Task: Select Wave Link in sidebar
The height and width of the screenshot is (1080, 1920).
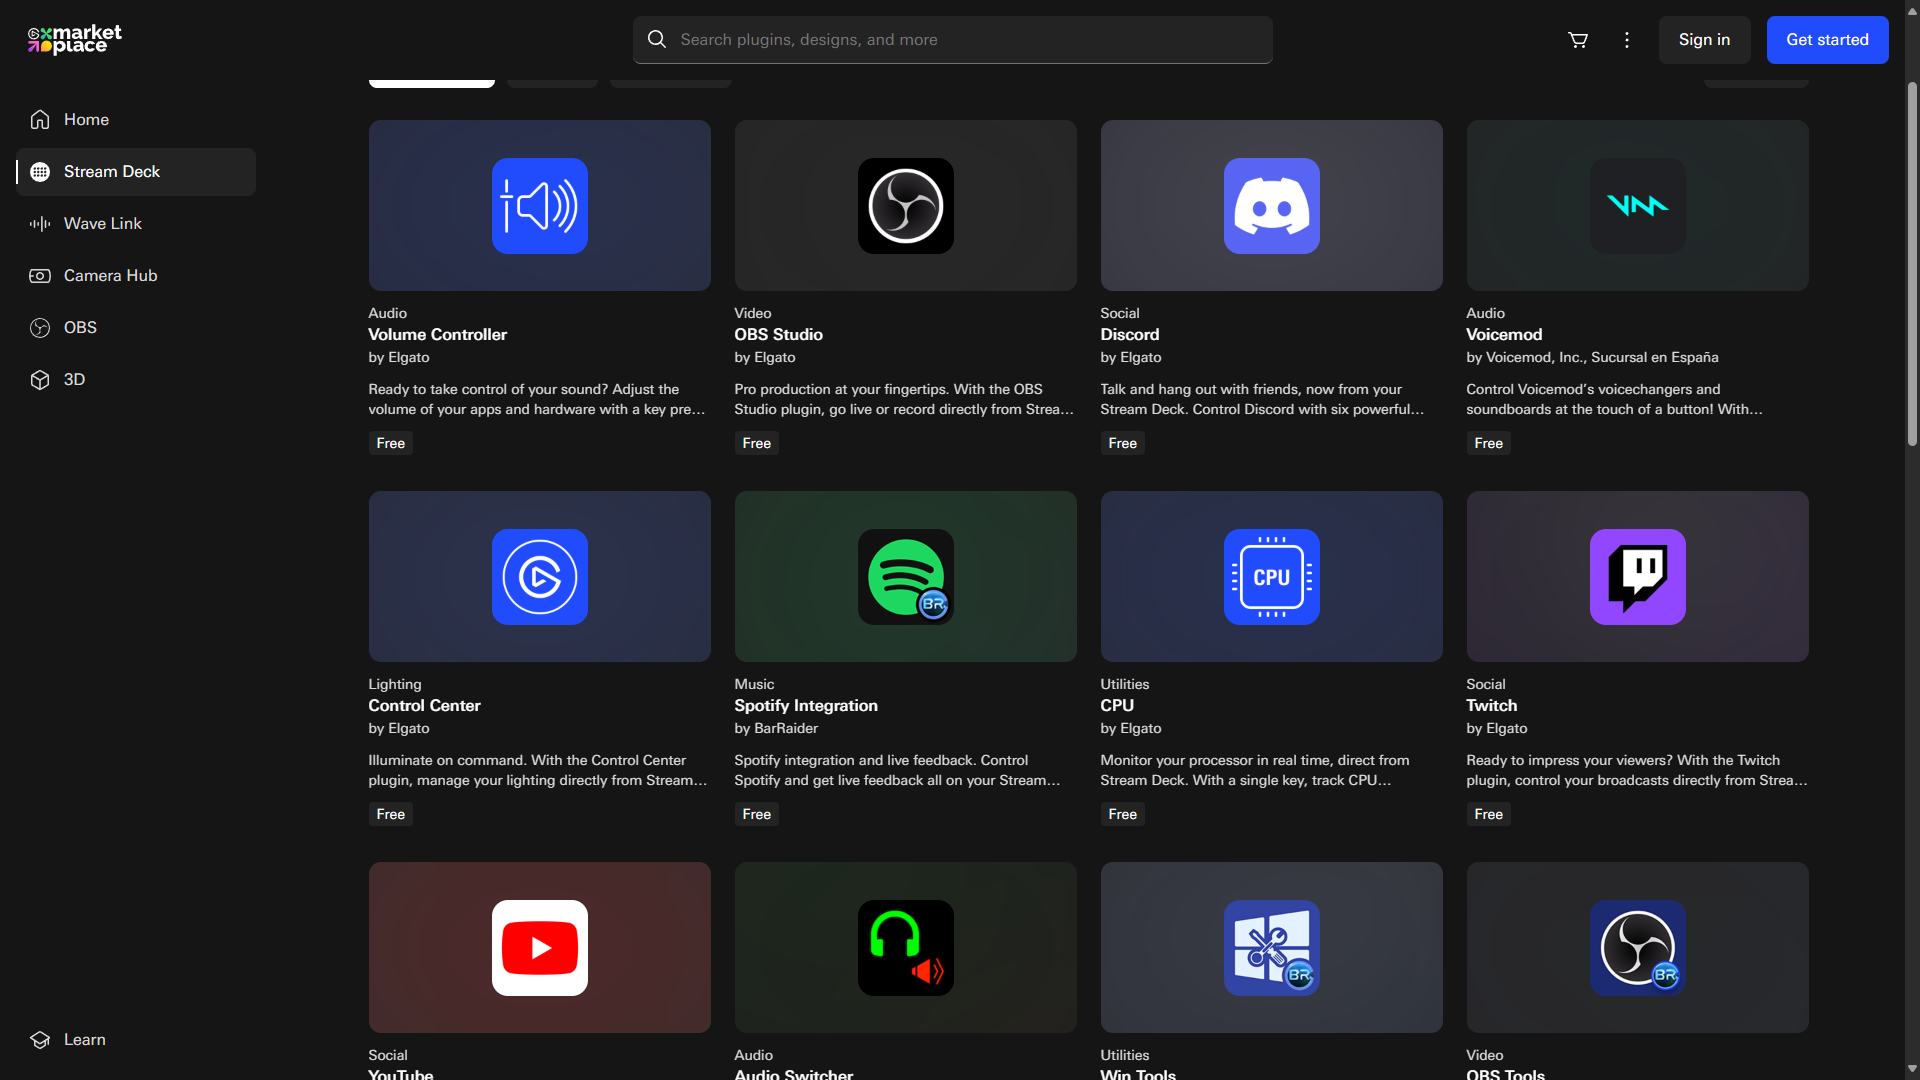Action: tap(102, 224)
